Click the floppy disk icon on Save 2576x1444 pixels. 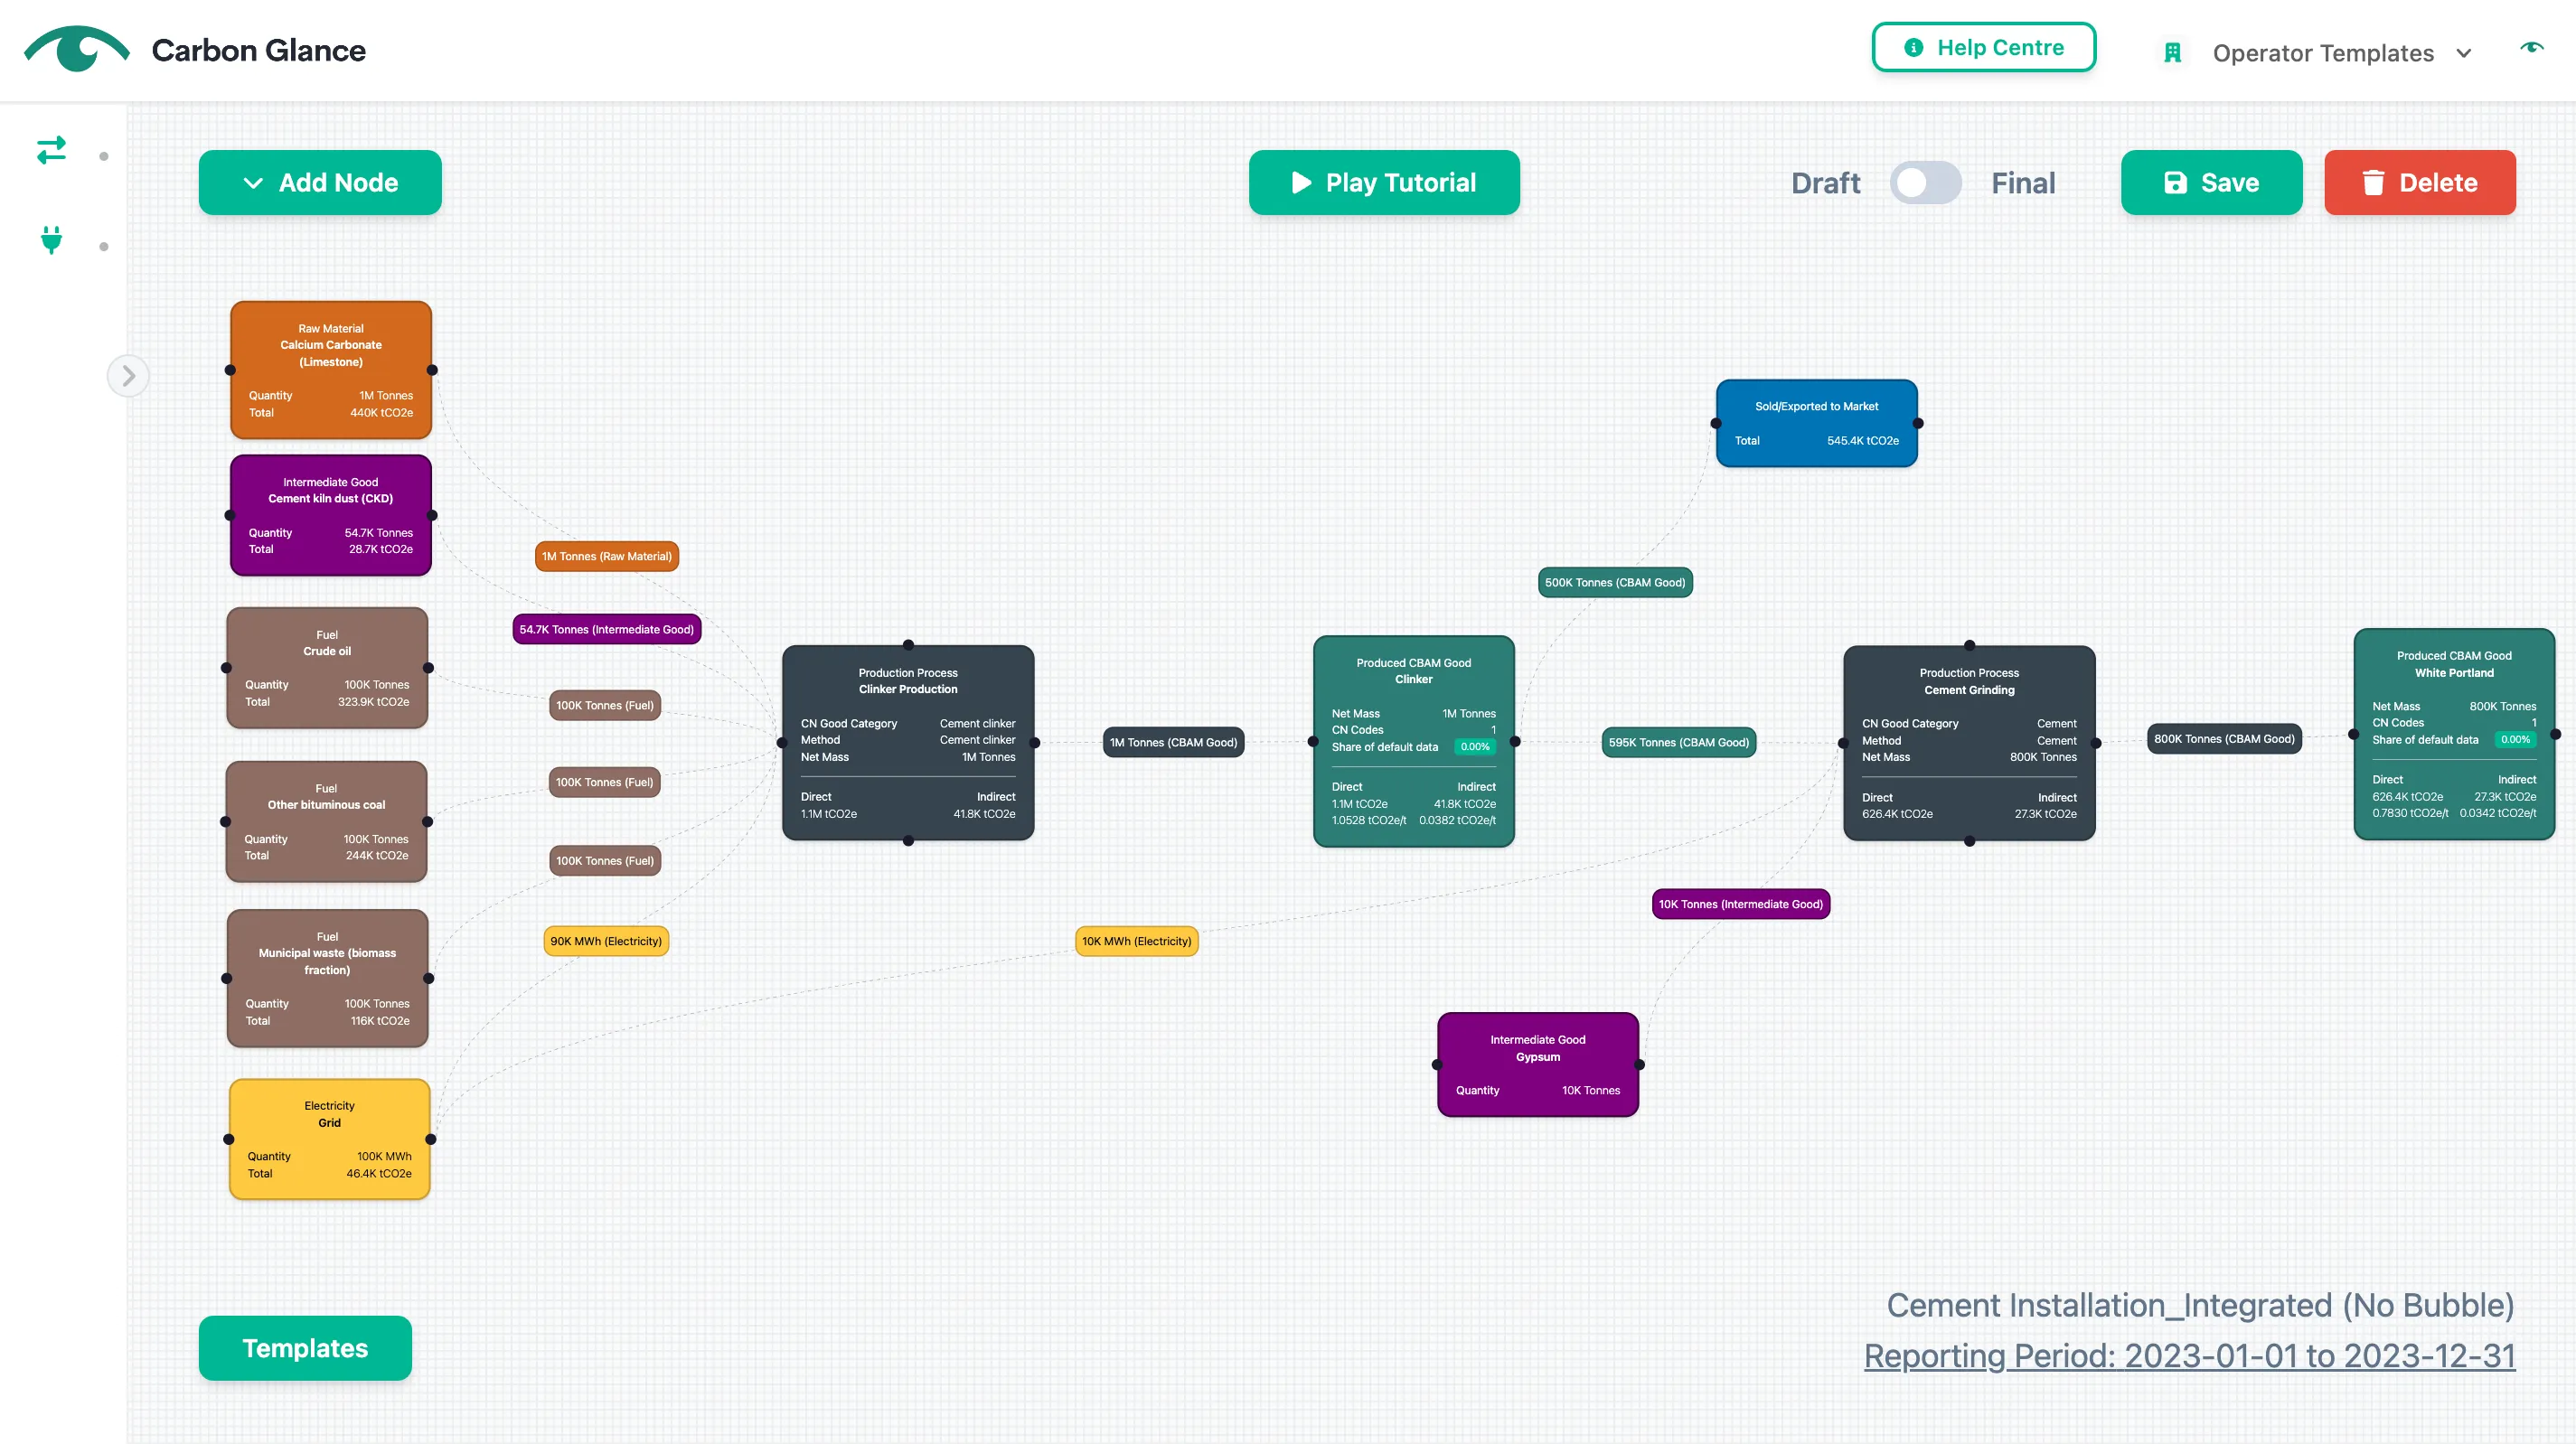pos(2175,182)
